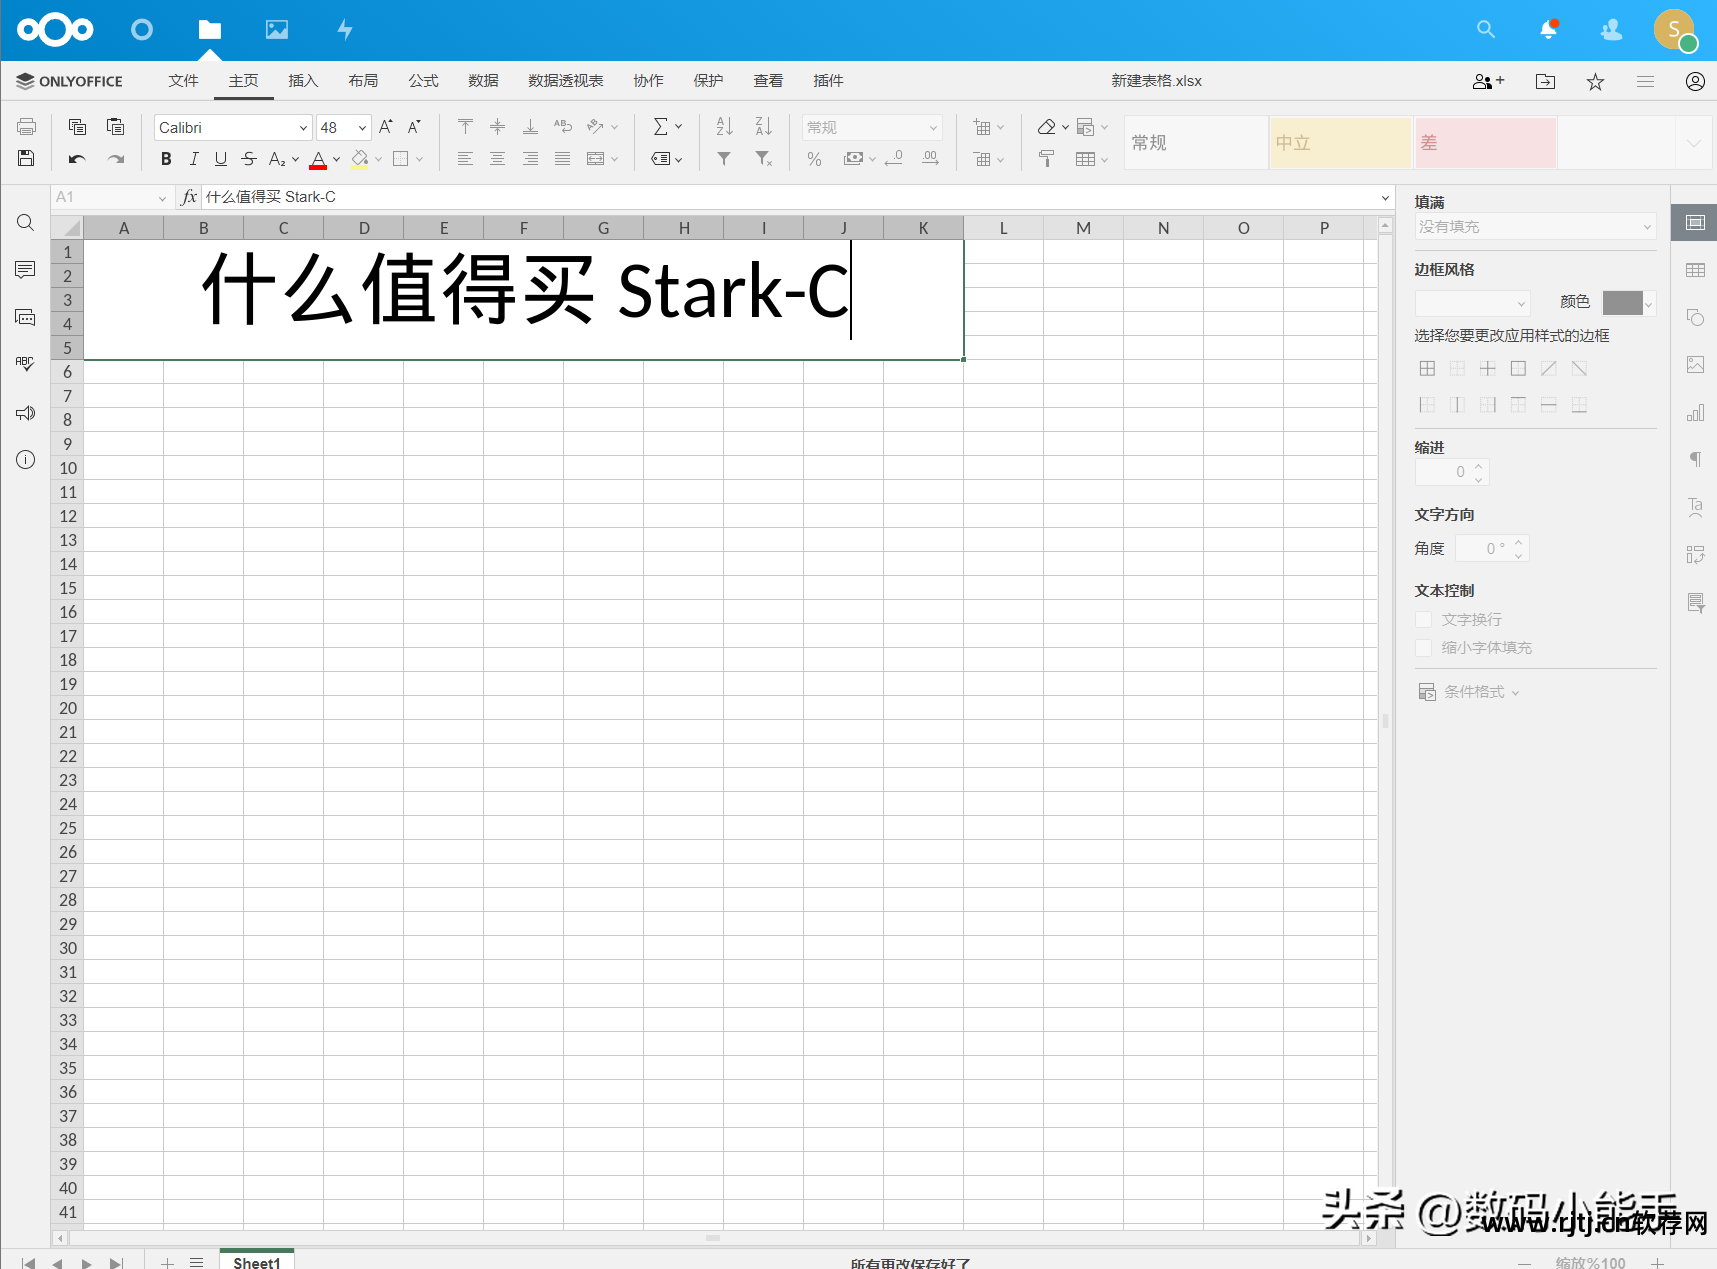1717x1269 pixels.
Task: Enable the 文字换行 checkbox
Action: (1424, 620)
